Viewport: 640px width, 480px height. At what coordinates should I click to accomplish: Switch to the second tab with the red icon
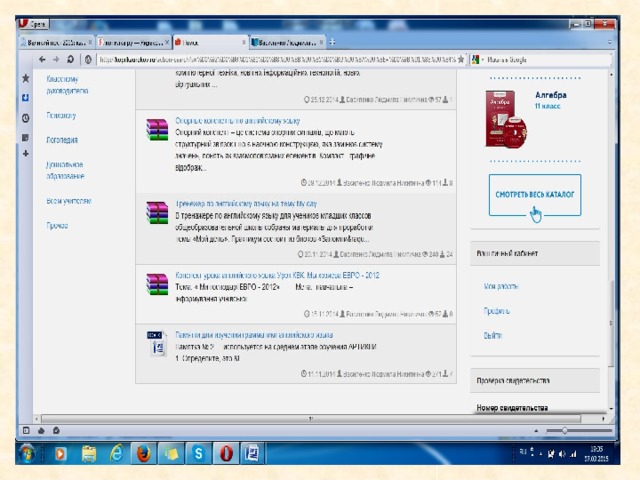[x=131, y=42]
